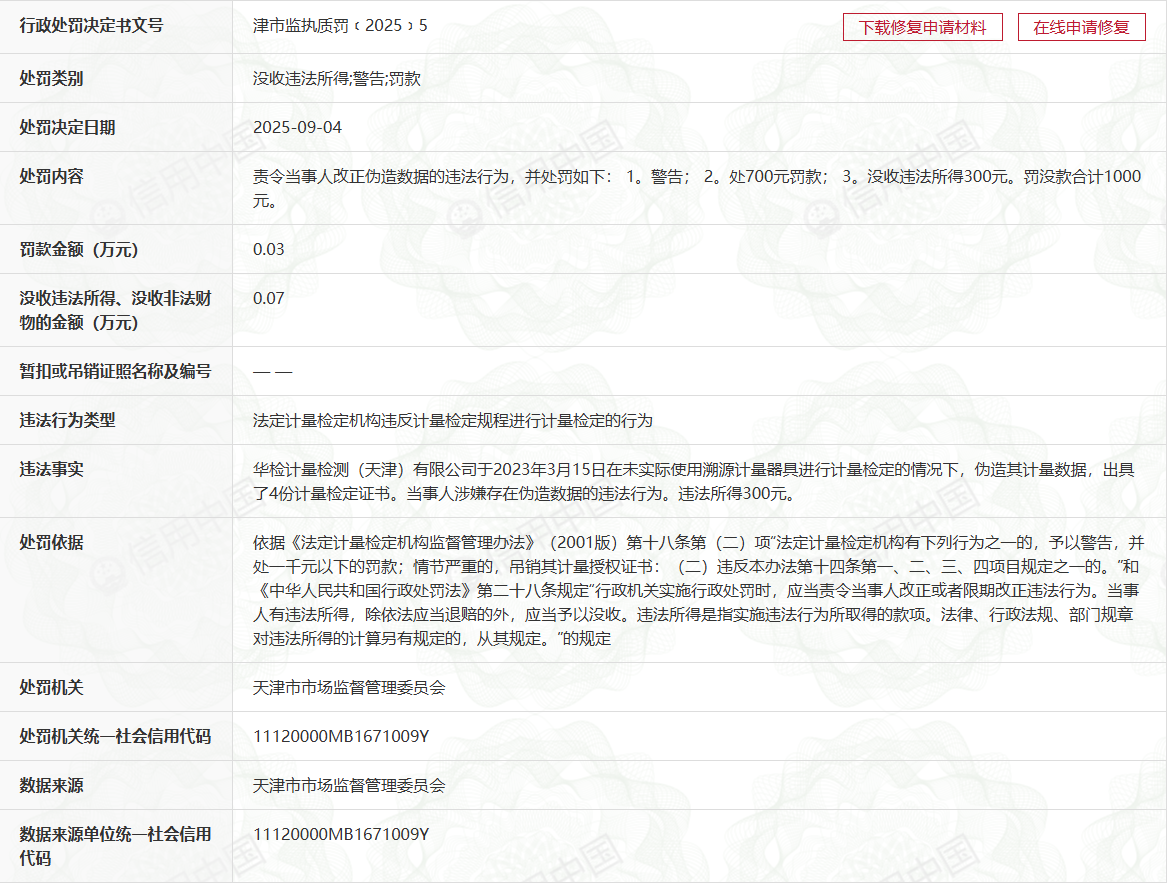Click the confiscated amount value 0.07
This screenshot has height=884, width=1168.
coord(269,298)
